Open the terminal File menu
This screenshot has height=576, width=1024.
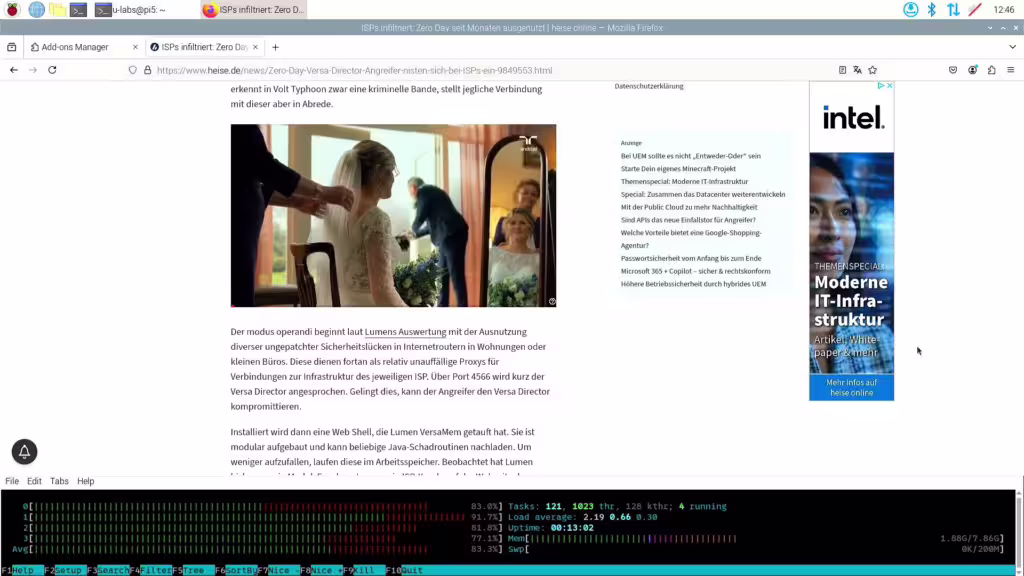pyautogui.click(x=12, y=481)
